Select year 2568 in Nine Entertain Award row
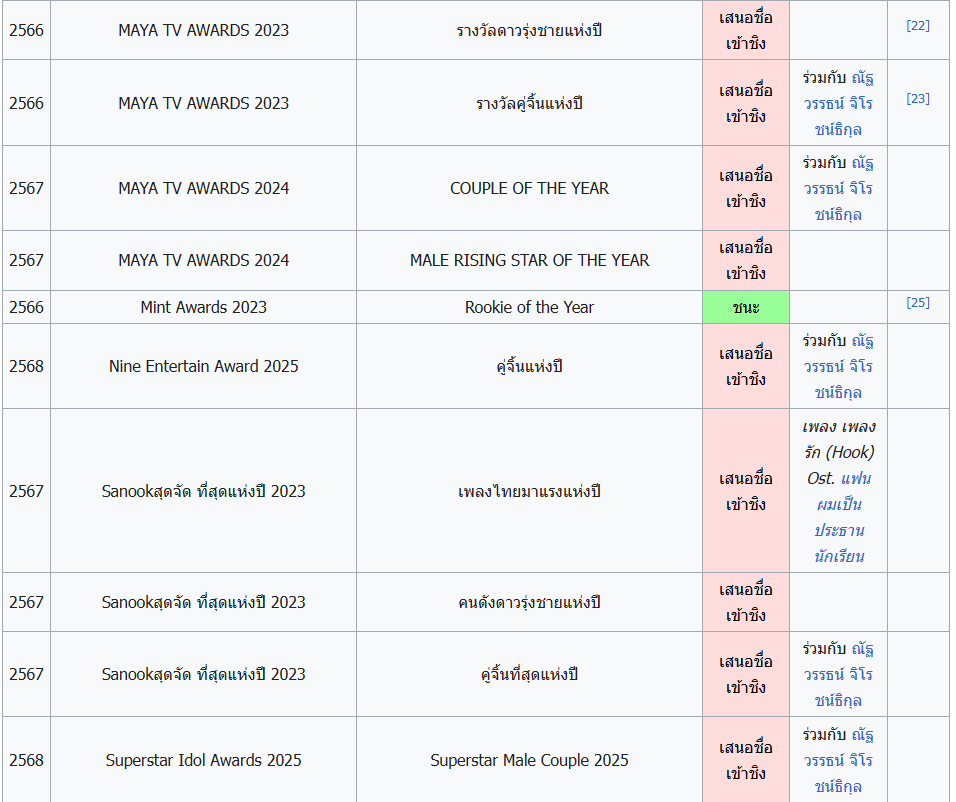This screenshot has height=802, width=956. pos(26,367)
